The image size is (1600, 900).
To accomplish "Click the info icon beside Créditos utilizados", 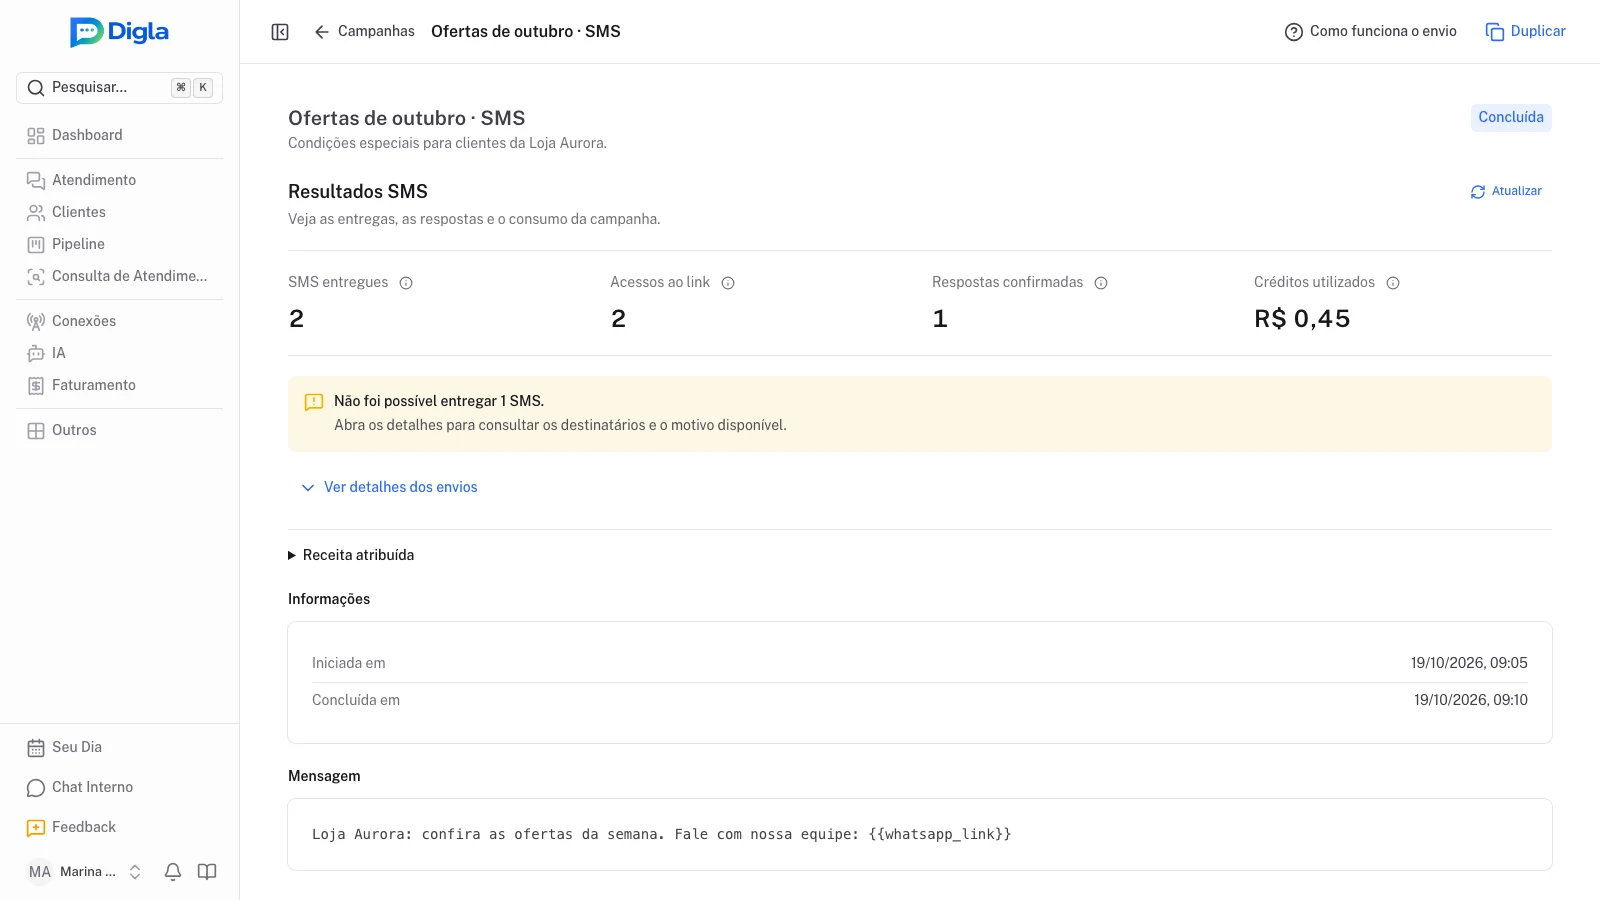I will [x=1393, y=283].
